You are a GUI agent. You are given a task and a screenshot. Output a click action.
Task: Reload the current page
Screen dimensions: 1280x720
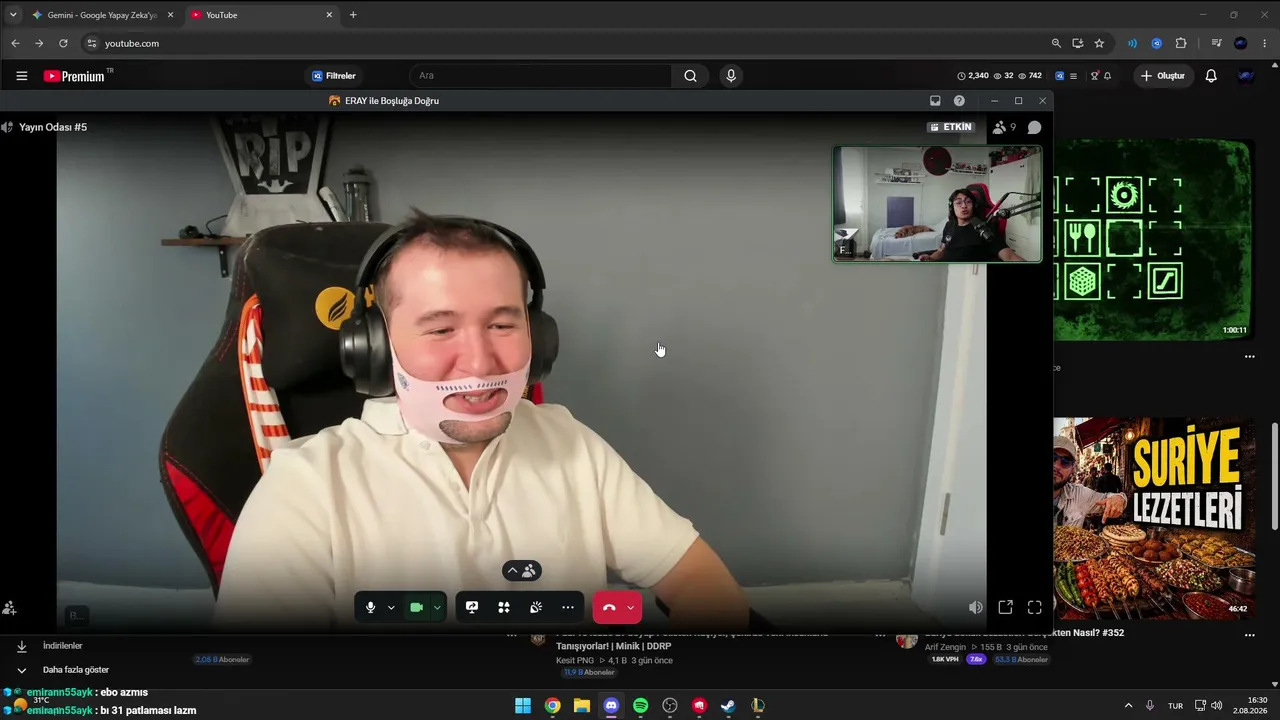[63, 43]
